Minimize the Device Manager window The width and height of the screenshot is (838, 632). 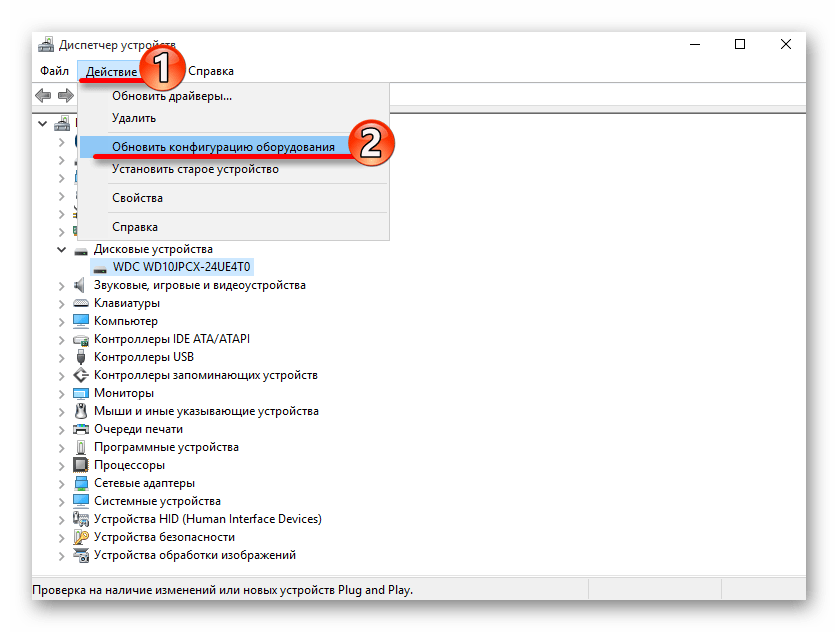[695, 44]
